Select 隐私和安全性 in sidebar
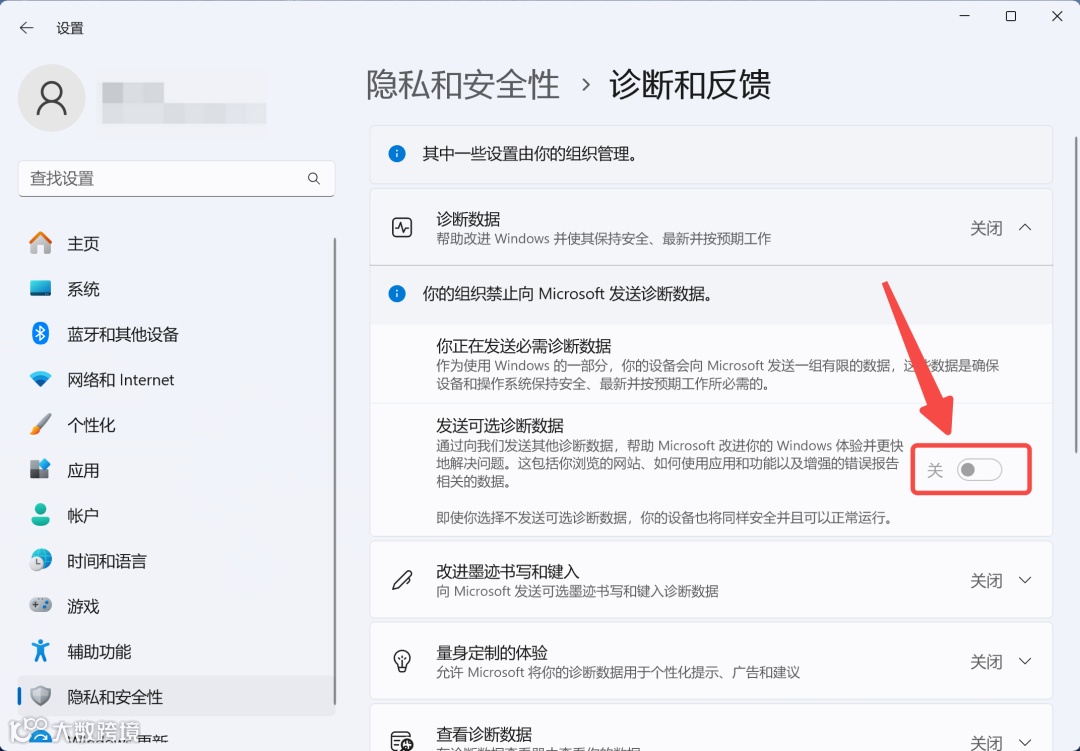 (x=176, y=697)
